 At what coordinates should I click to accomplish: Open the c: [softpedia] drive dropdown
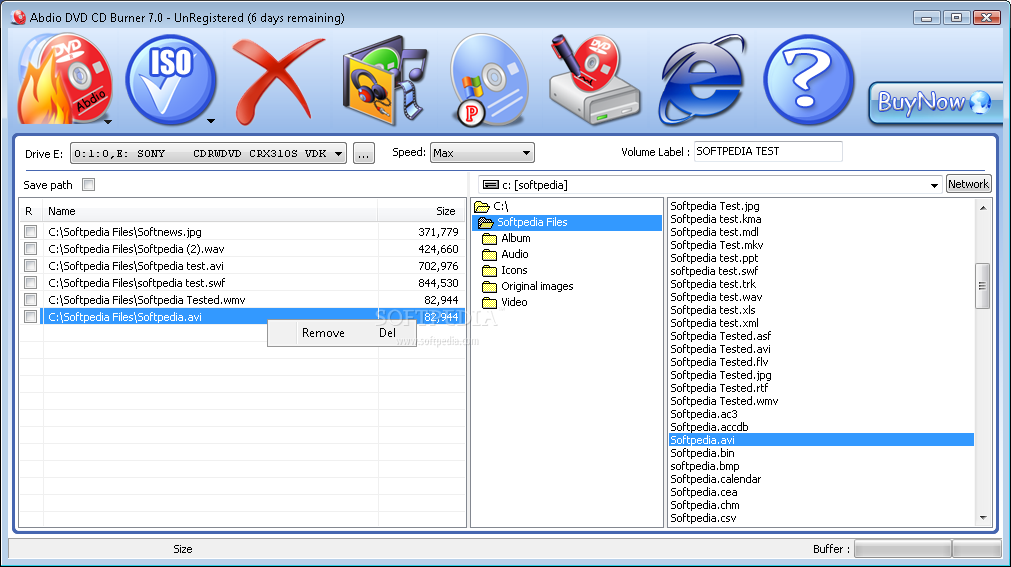tap(711, 185)
